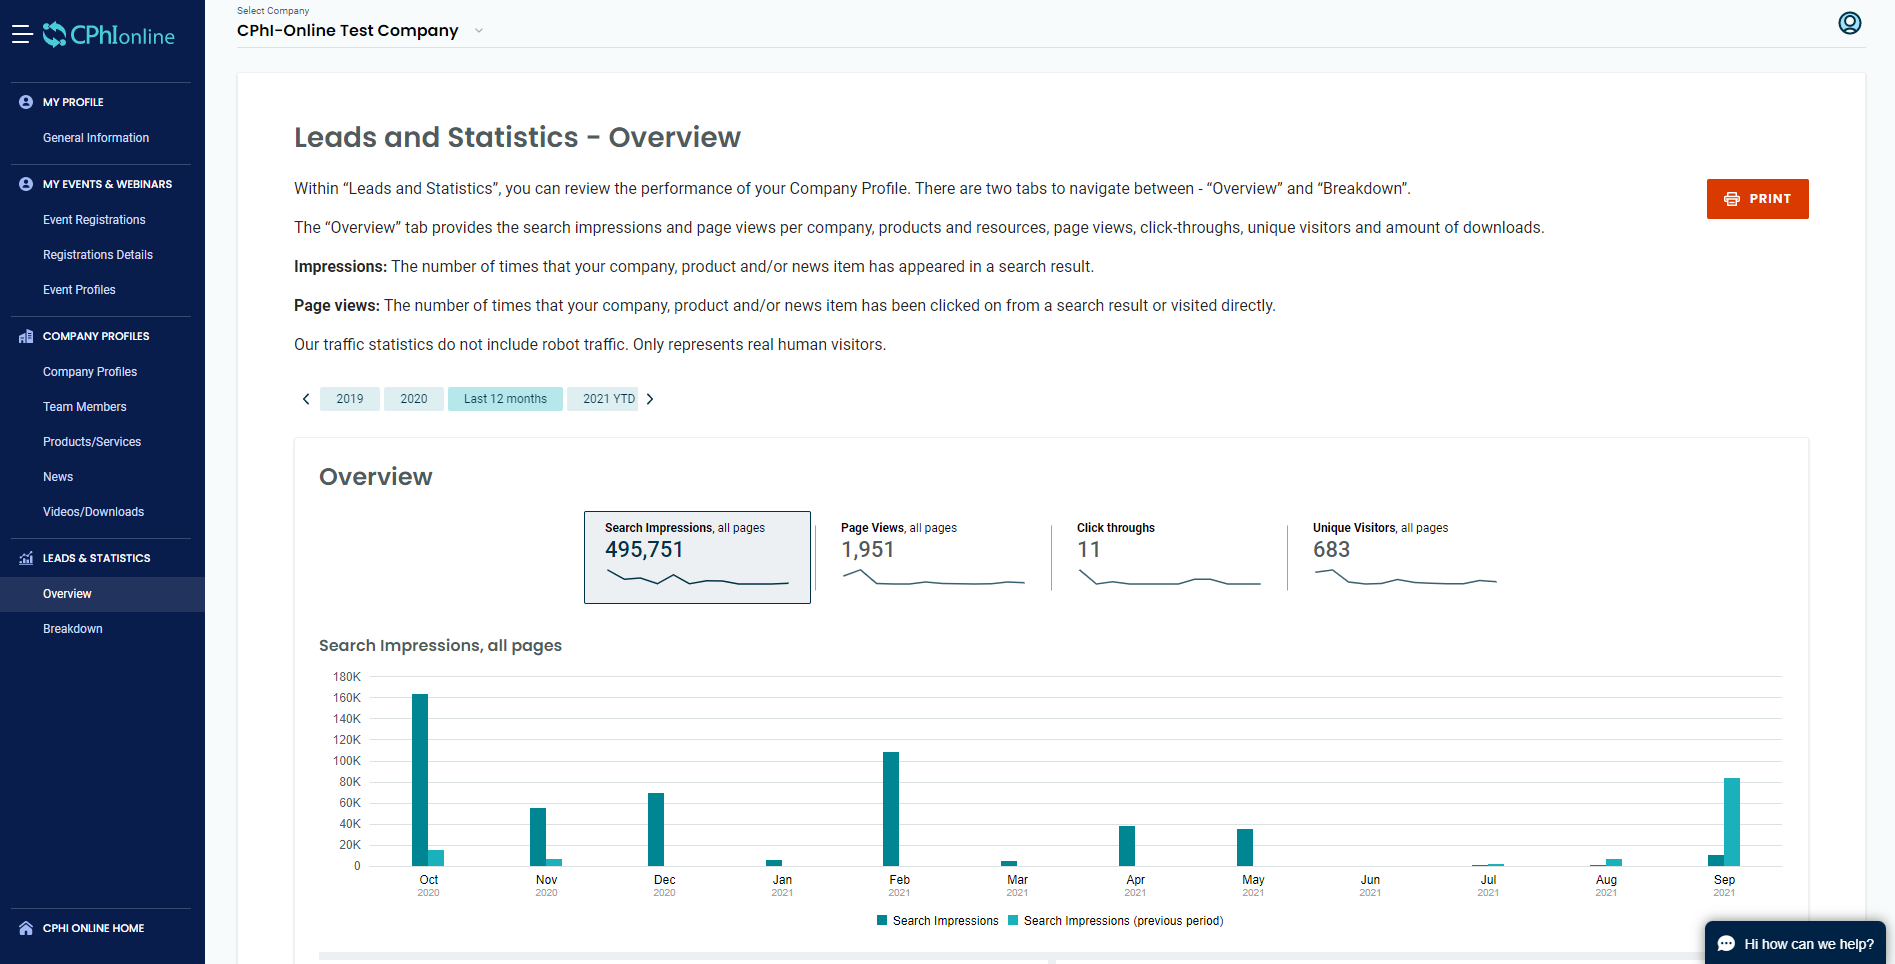This screenshot has height=964, width=1895.
Task: Open the Select Company dropdown
Action: pyautogui.click(x=360, y=30)
